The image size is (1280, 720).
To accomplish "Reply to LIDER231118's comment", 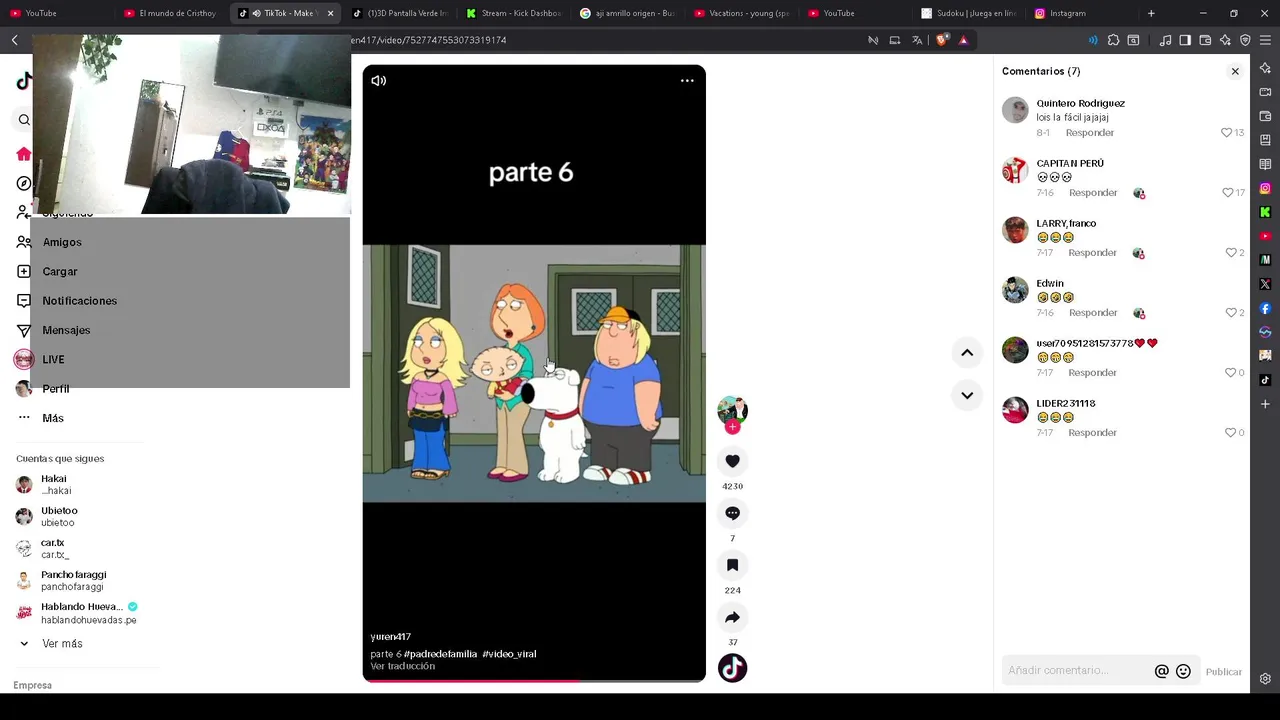I will tap(1092, 432).
